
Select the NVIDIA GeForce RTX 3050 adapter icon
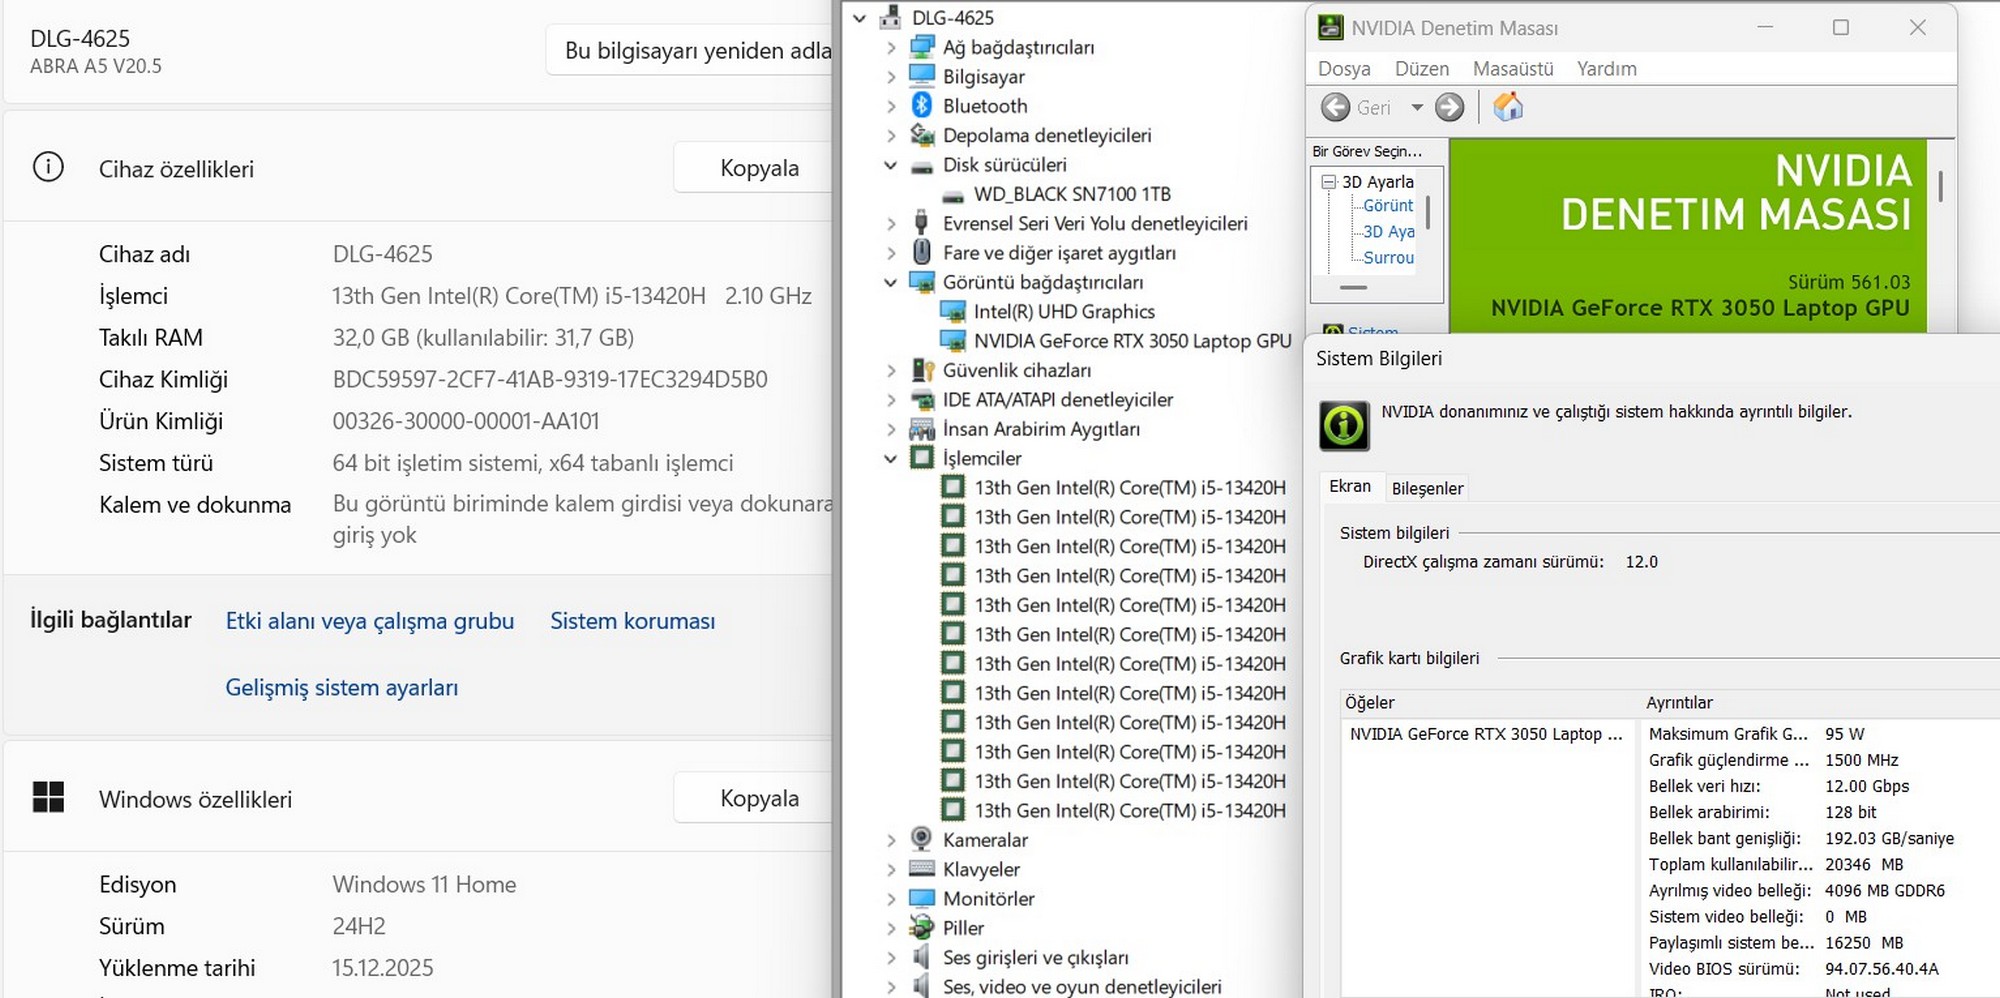(x=953, y=341)
